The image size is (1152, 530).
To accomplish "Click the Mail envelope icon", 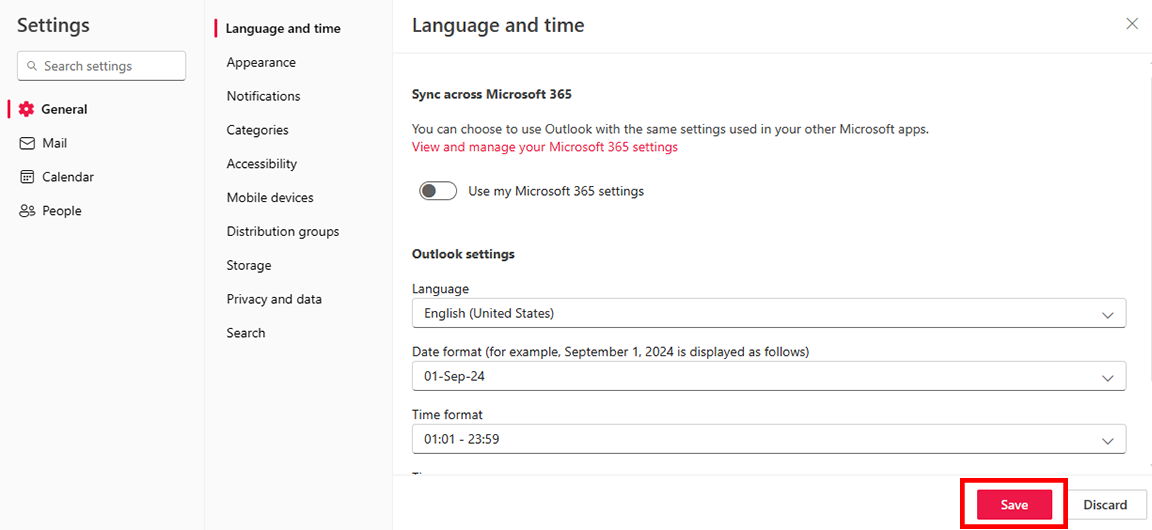I will coord(27,143).
